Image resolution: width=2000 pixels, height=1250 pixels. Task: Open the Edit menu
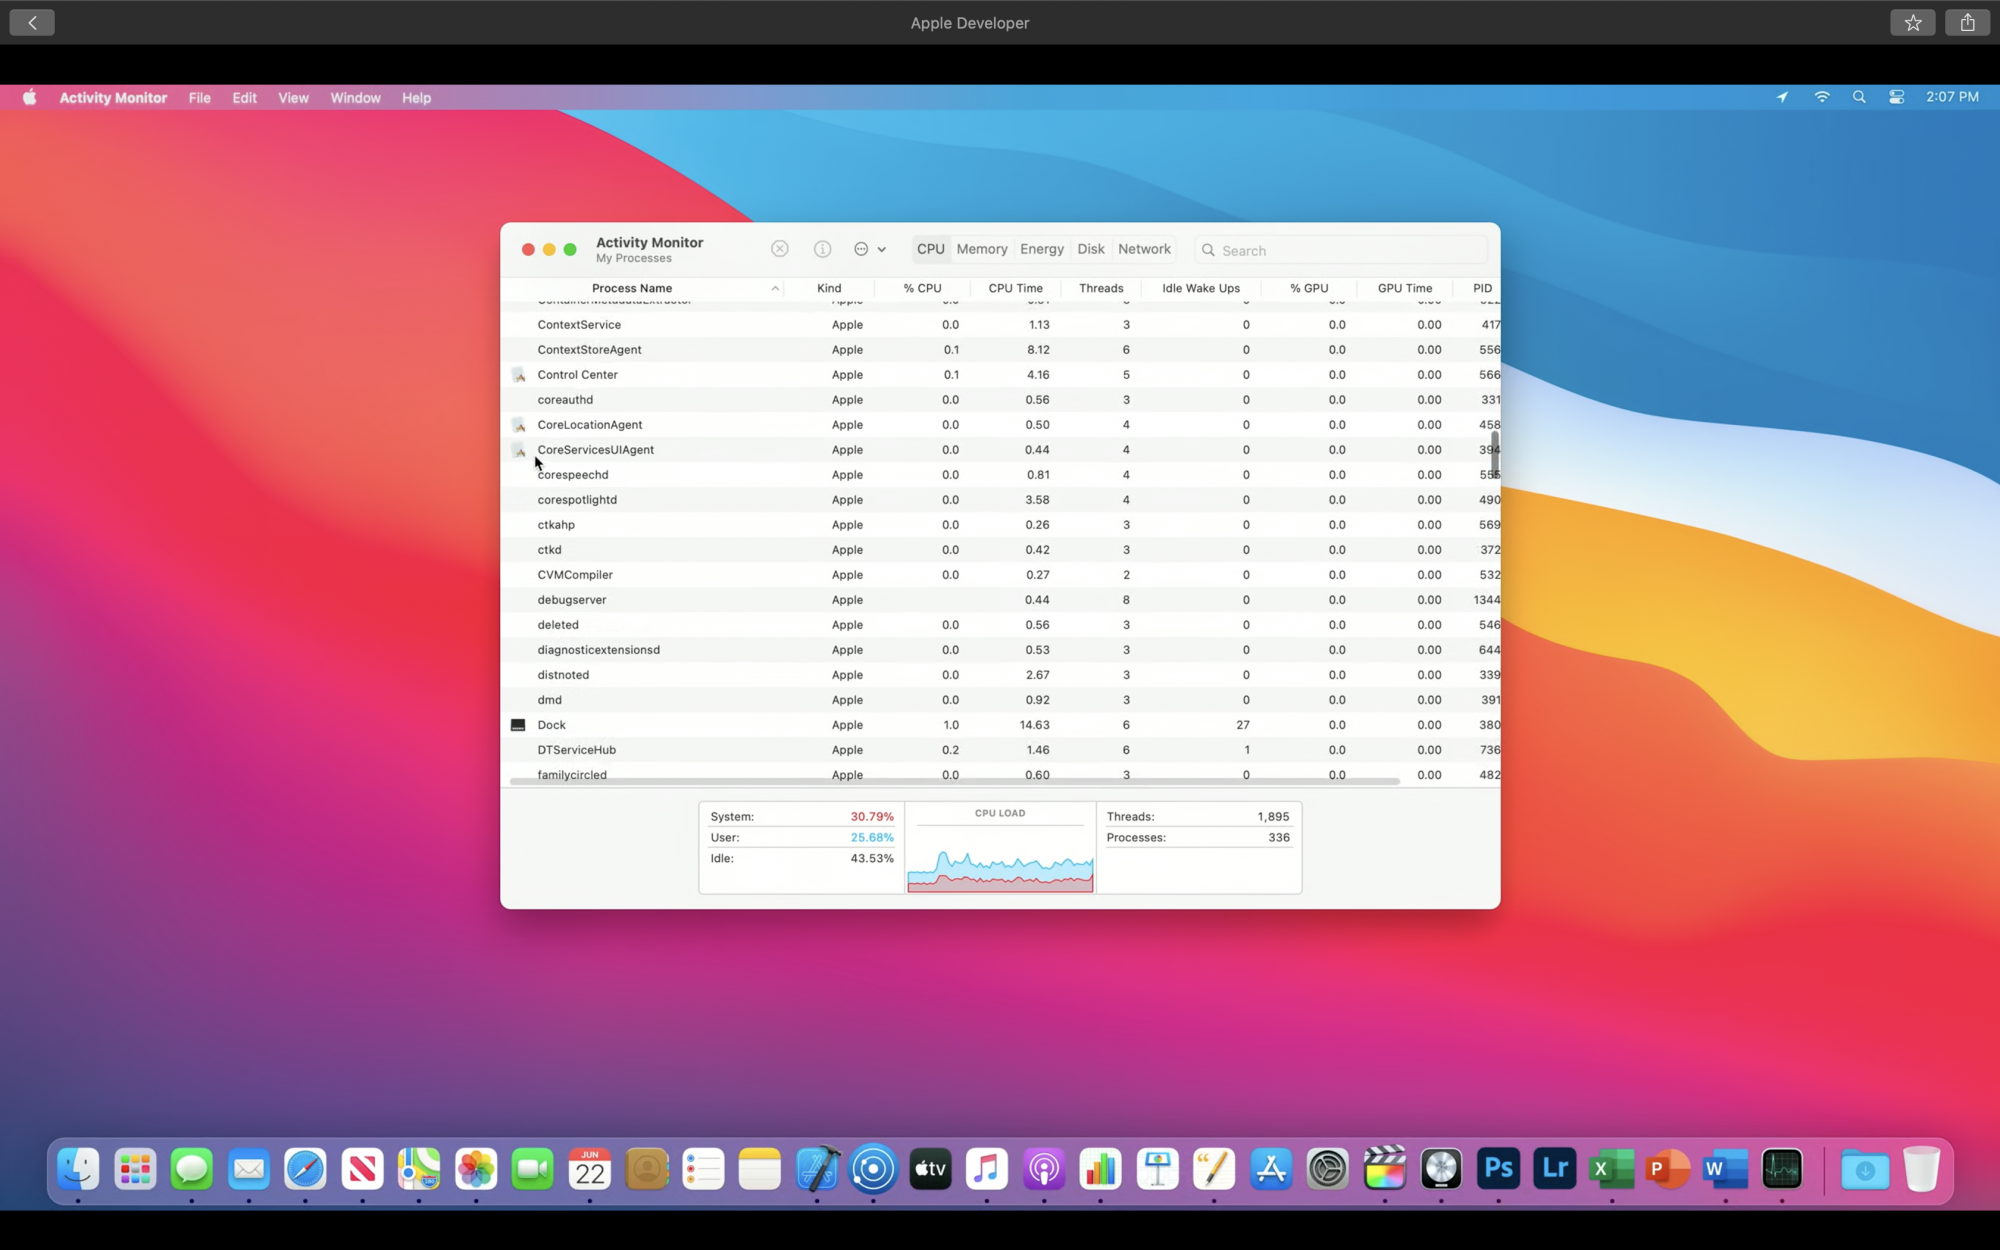pos(245,98)
